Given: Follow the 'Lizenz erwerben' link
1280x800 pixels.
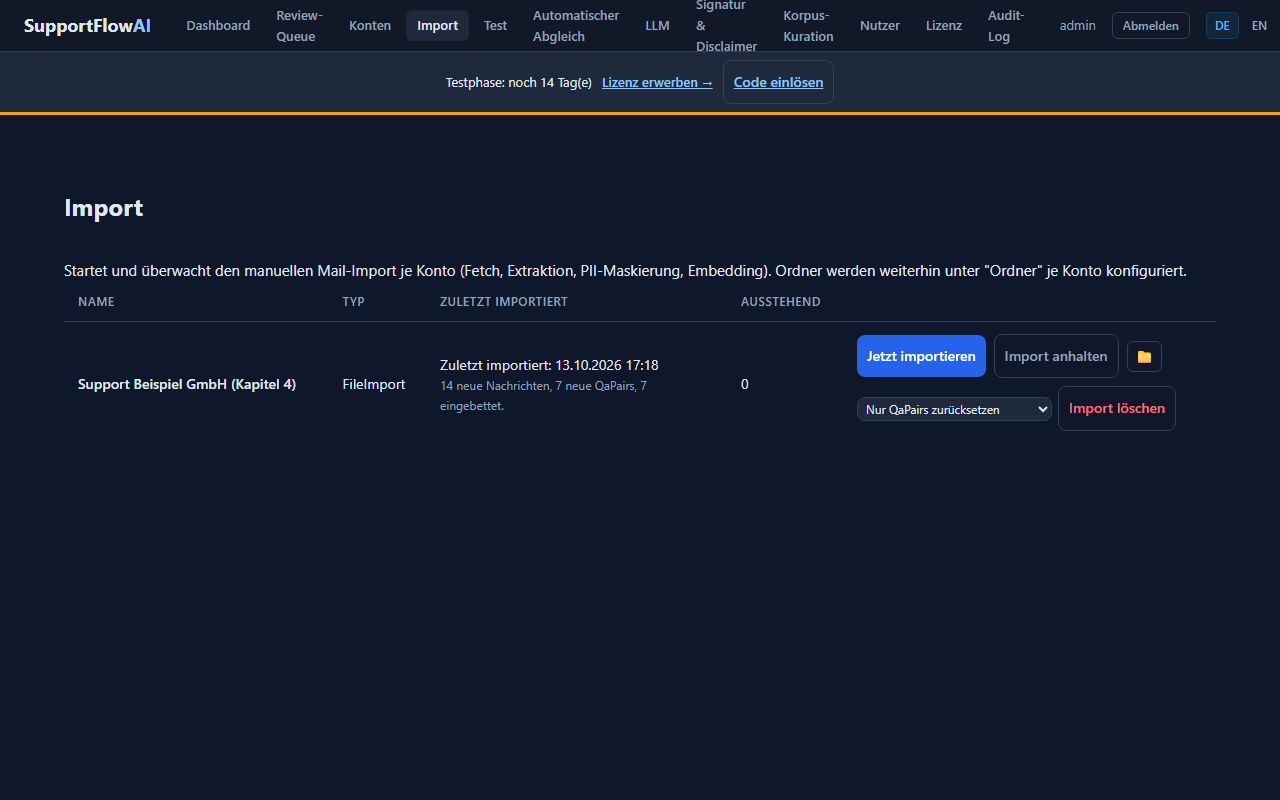Looking at the screenshot, I should 657,82.
